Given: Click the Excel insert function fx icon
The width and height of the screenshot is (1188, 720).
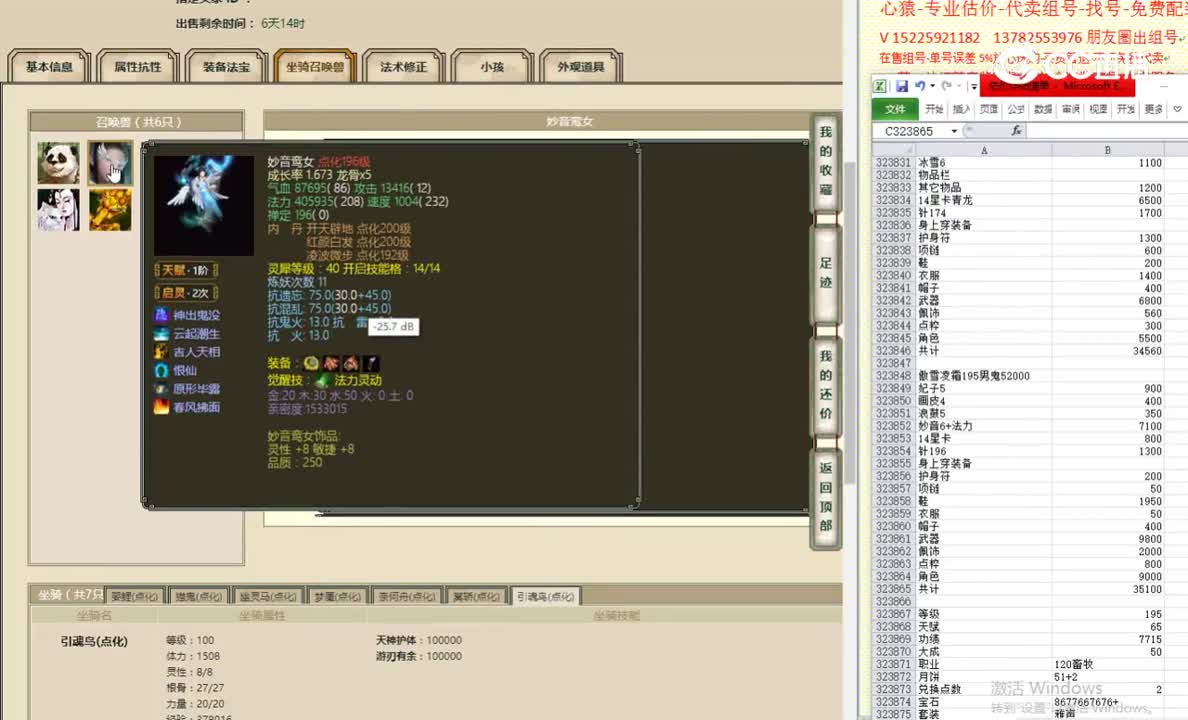Looking at the screenshot, I should tap(1016, 131).
